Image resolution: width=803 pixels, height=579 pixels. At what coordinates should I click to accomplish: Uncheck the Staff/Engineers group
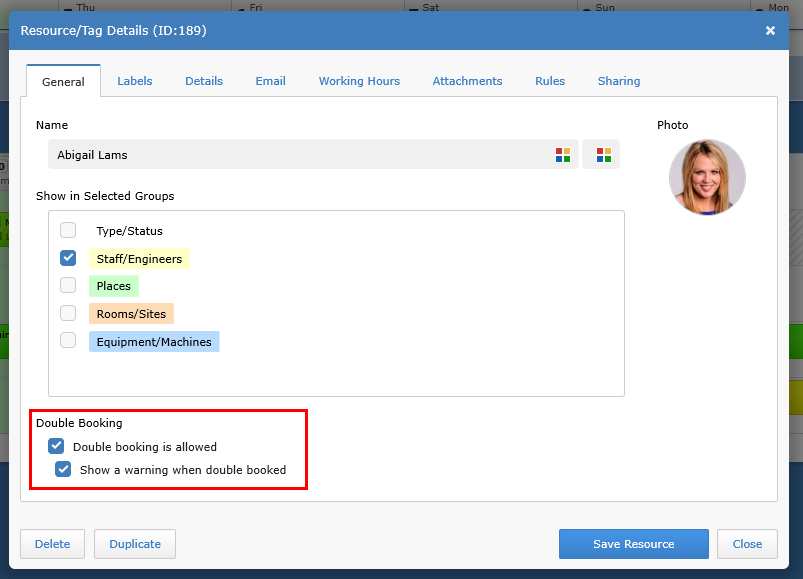point(68,258)
